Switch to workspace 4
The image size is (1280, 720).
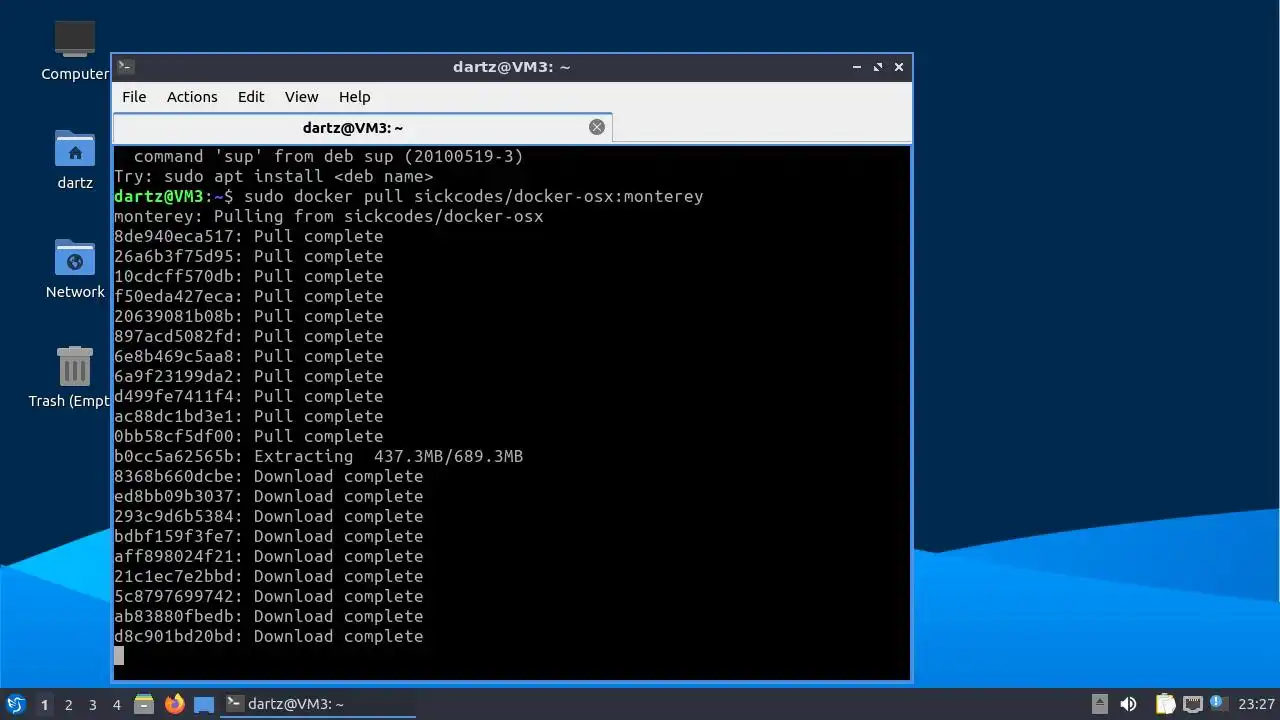coord(116,705)
